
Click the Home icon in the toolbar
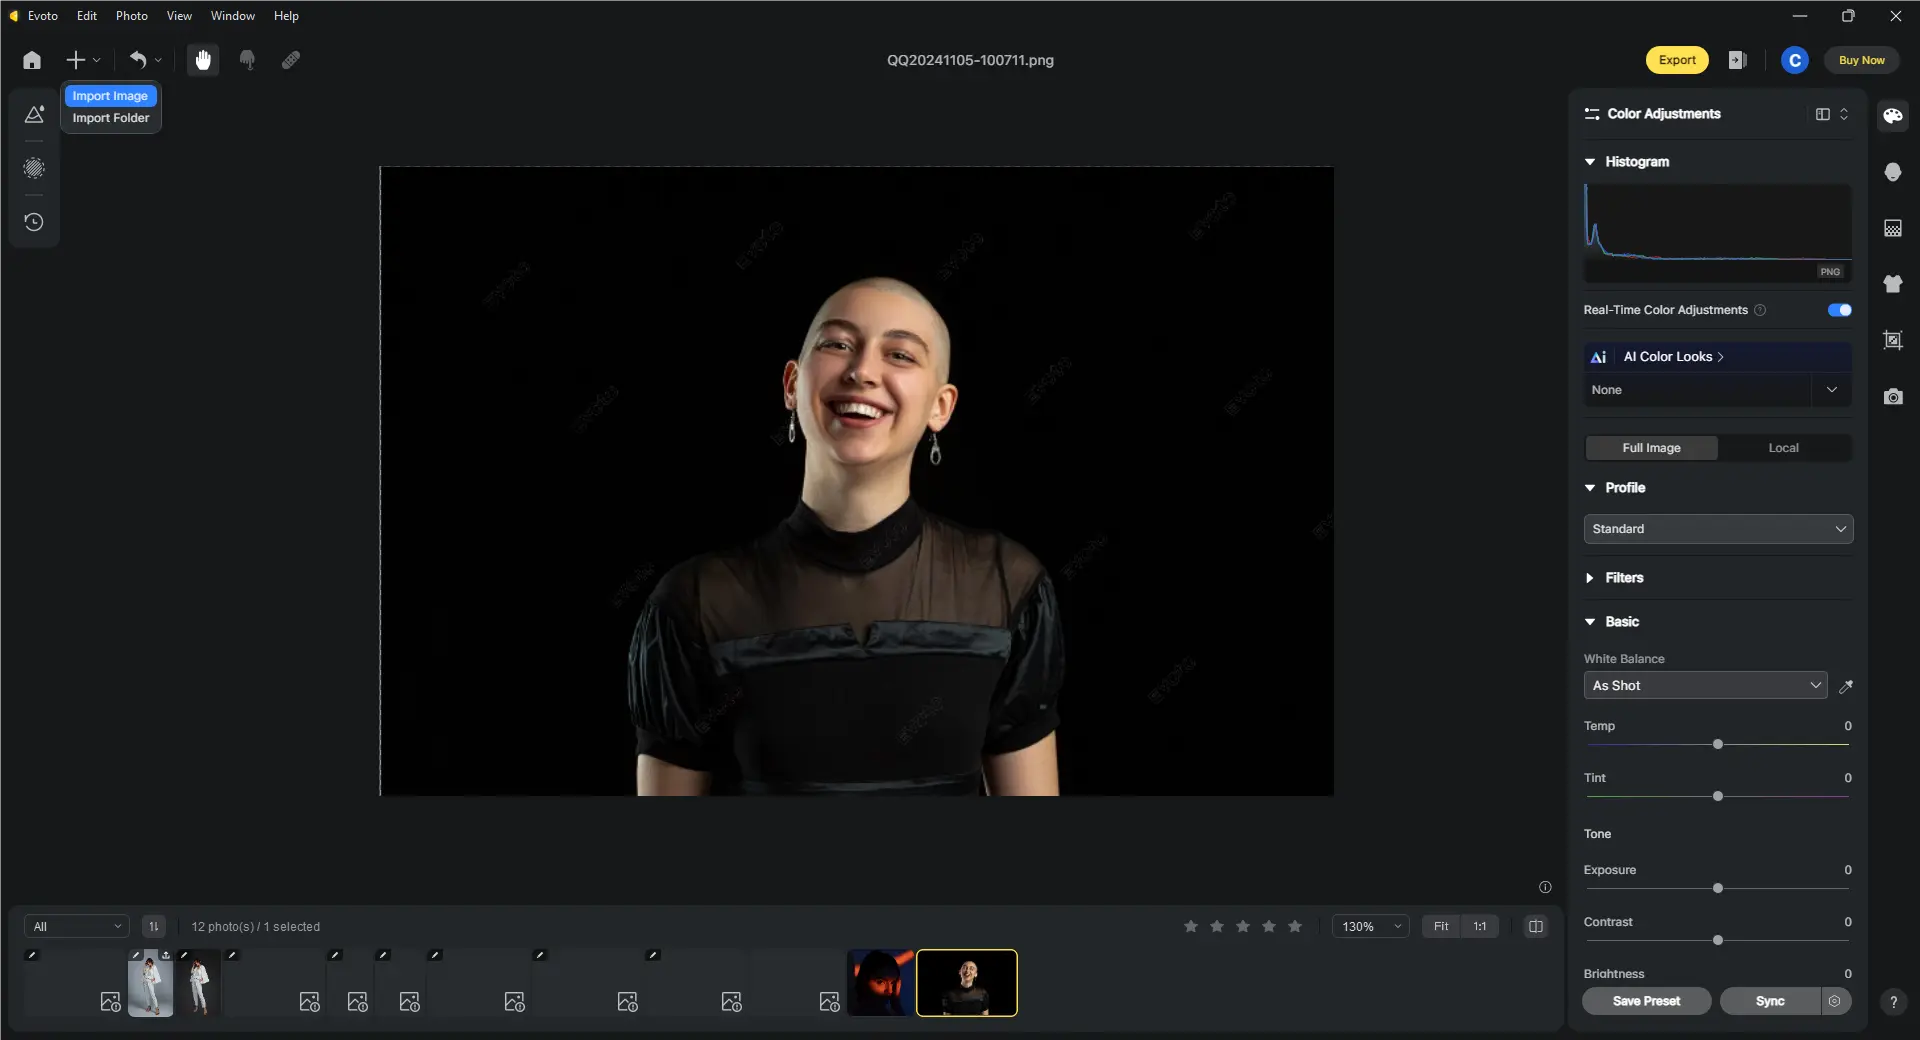tap(31, 60)
